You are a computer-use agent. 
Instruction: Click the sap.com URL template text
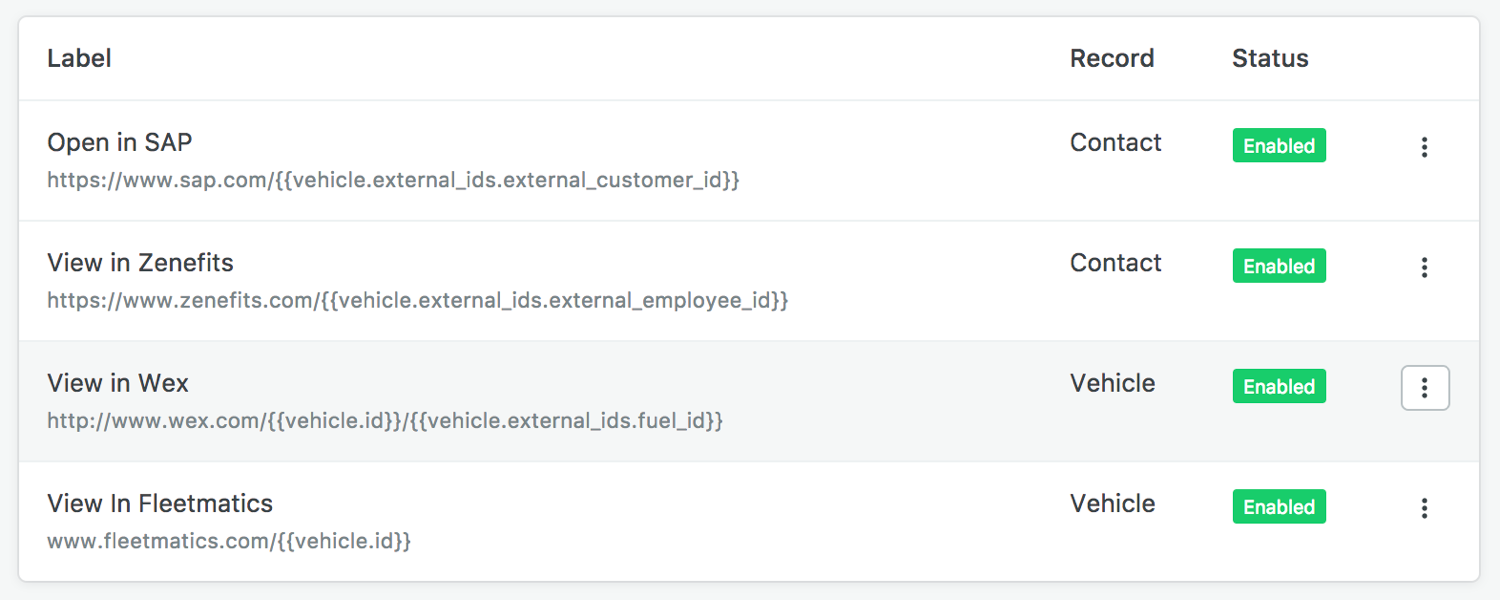click(393, 181)
